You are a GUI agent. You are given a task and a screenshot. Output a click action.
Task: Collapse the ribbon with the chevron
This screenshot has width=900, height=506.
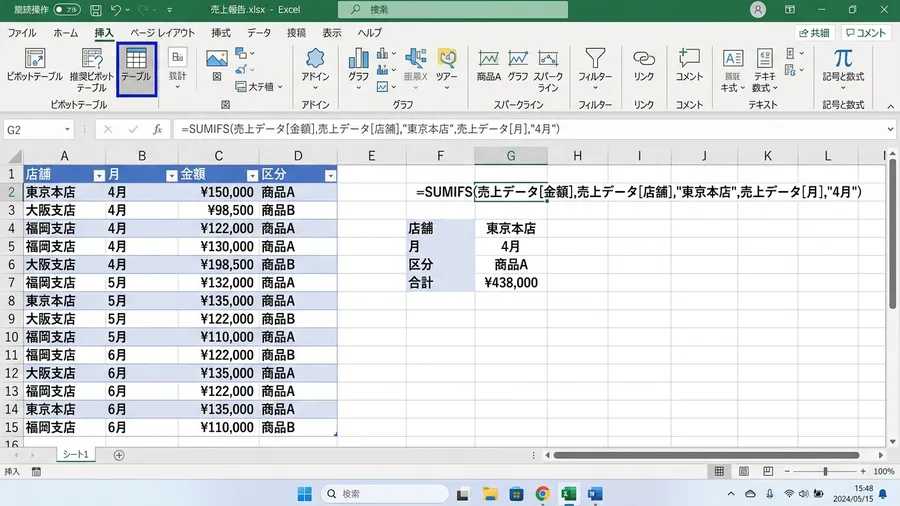tap(890, 106)
